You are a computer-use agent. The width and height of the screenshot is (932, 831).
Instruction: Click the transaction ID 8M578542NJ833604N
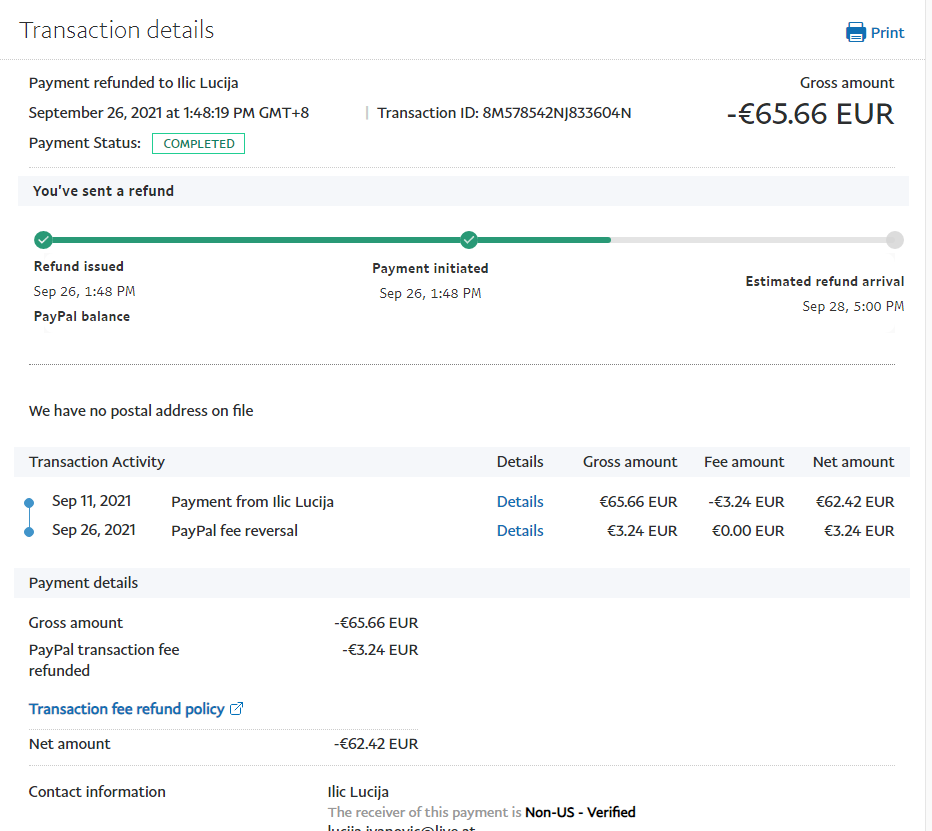tap(556, 113)
